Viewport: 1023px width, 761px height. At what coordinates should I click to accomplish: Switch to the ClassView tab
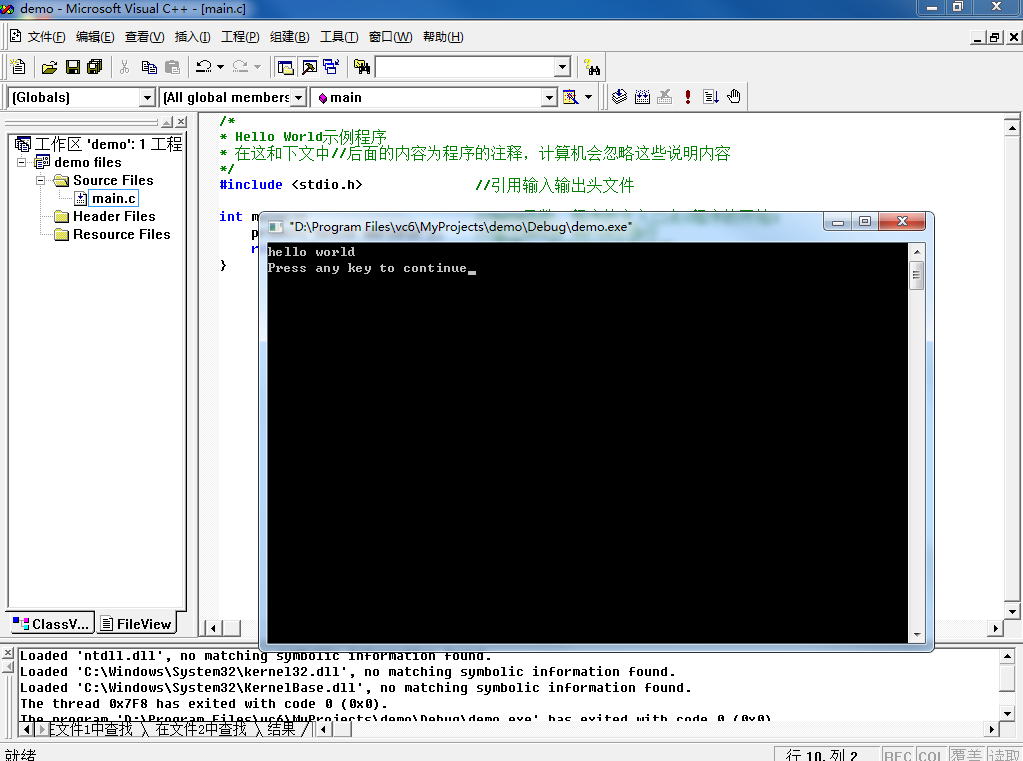click(51, 623)
